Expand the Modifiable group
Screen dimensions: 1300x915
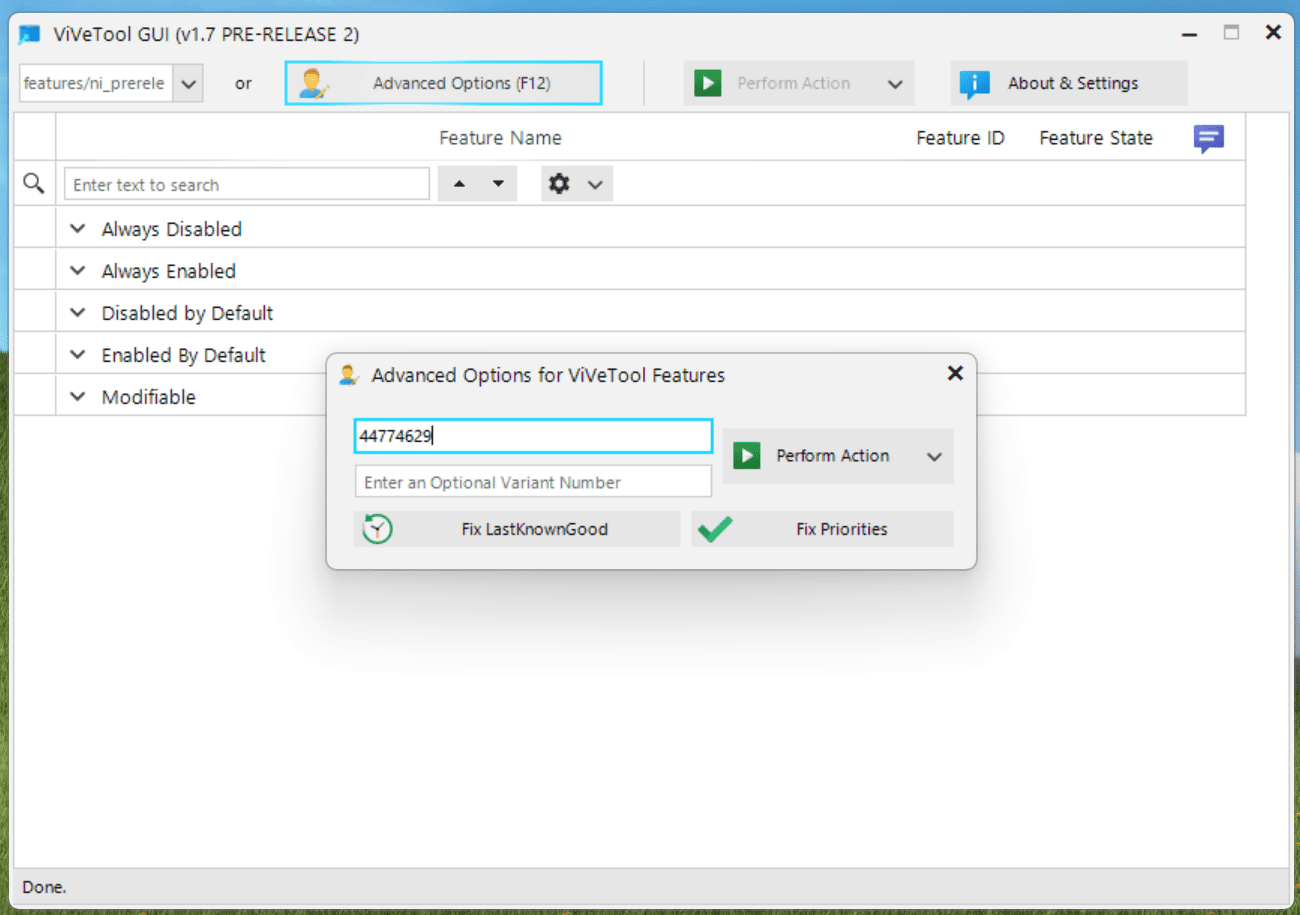pyautogui.click(x=78, y=397)
